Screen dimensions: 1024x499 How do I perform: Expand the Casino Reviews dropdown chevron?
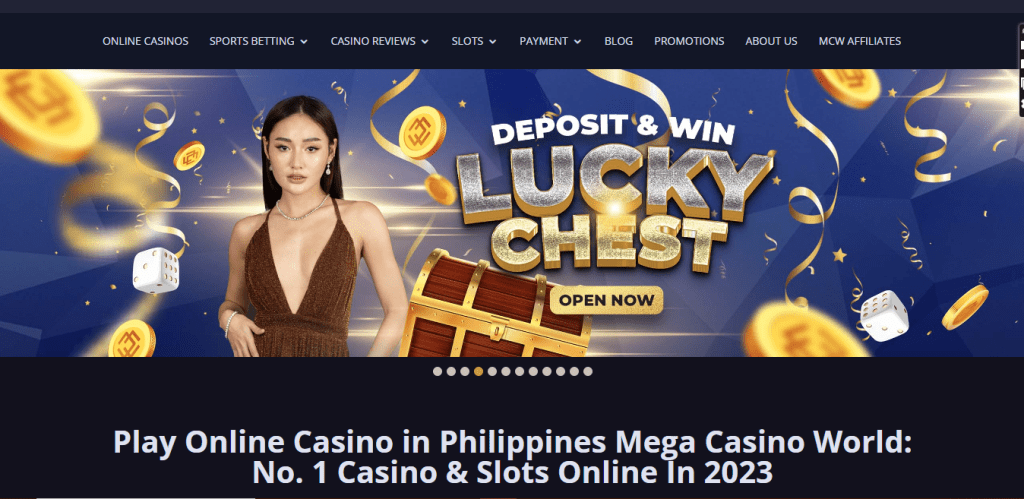tap(425, 41)
